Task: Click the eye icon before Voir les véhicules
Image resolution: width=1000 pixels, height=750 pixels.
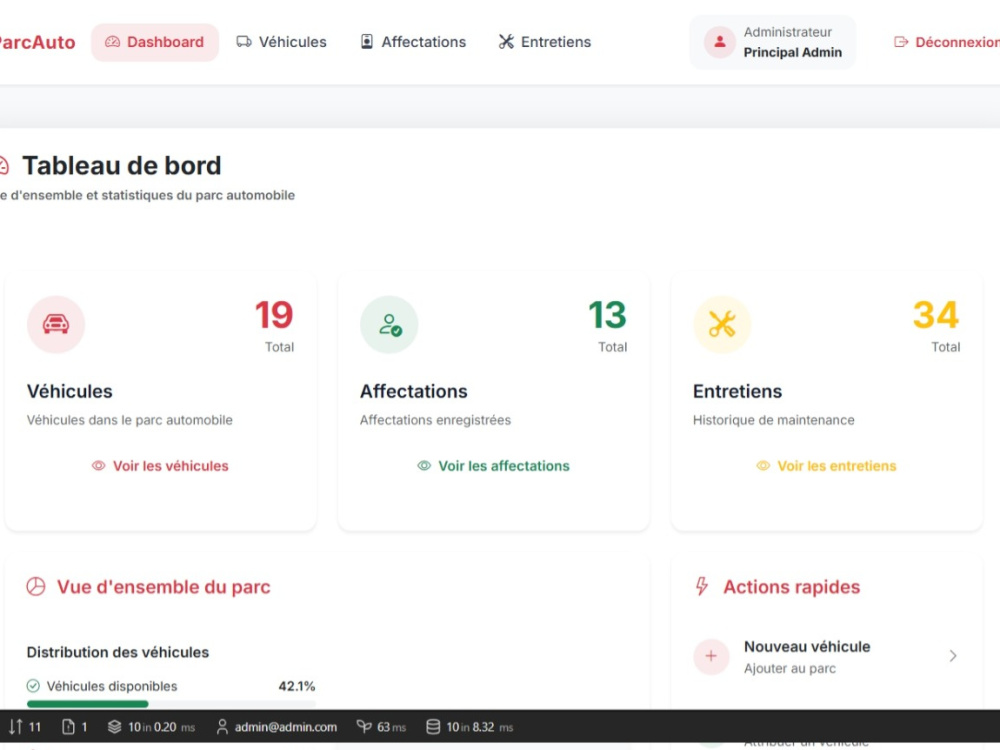Action: click(98, 466)
